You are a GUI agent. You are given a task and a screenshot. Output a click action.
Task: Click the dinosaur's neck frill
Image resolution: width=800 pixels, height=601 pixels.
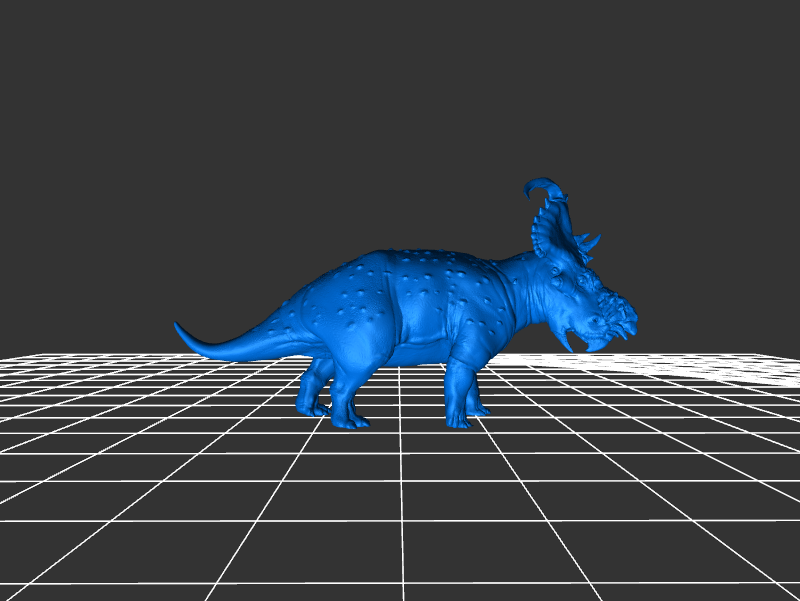click(546, 240)
